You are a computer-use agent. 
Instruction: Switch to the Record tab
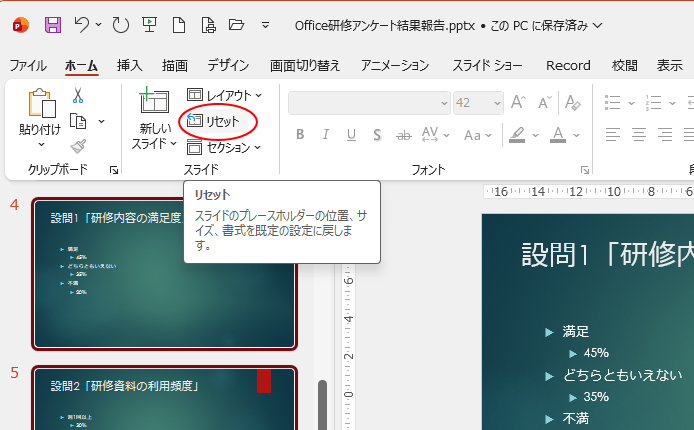pyautogui.click(x=568, y=66)
